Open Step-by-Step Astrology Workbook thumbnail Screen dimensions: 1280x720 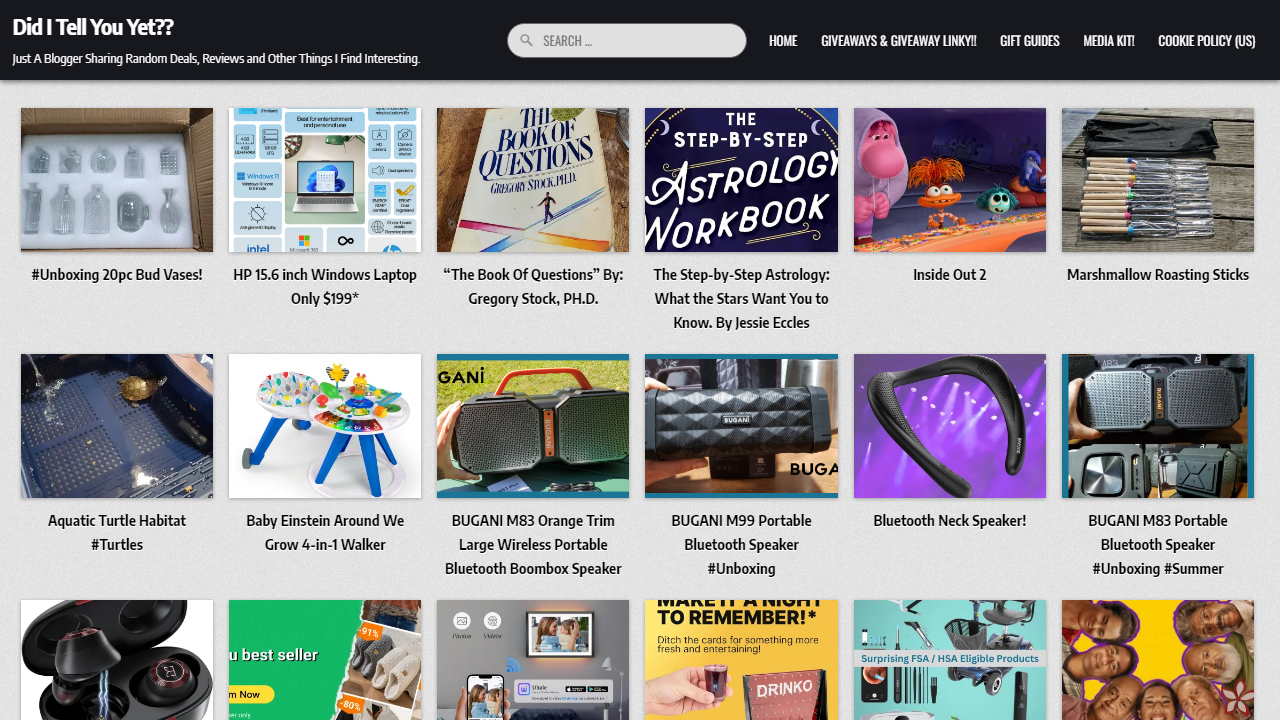click(741, 180)
